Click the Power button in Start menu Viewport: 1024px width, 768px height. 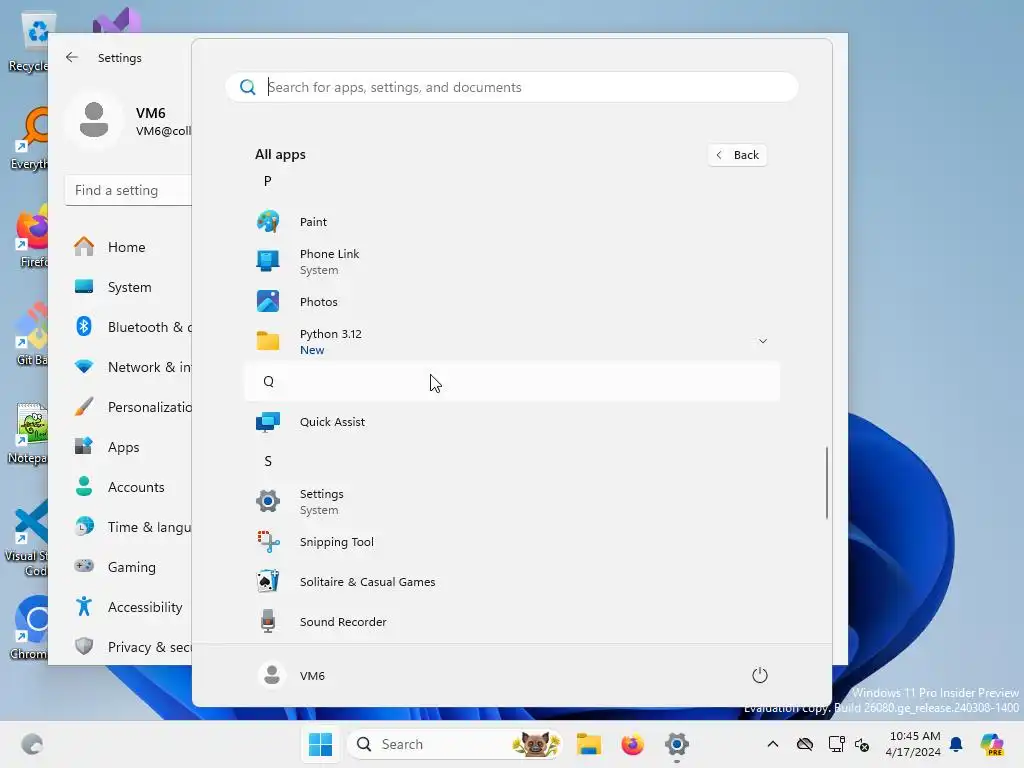[x=760, y=675]
